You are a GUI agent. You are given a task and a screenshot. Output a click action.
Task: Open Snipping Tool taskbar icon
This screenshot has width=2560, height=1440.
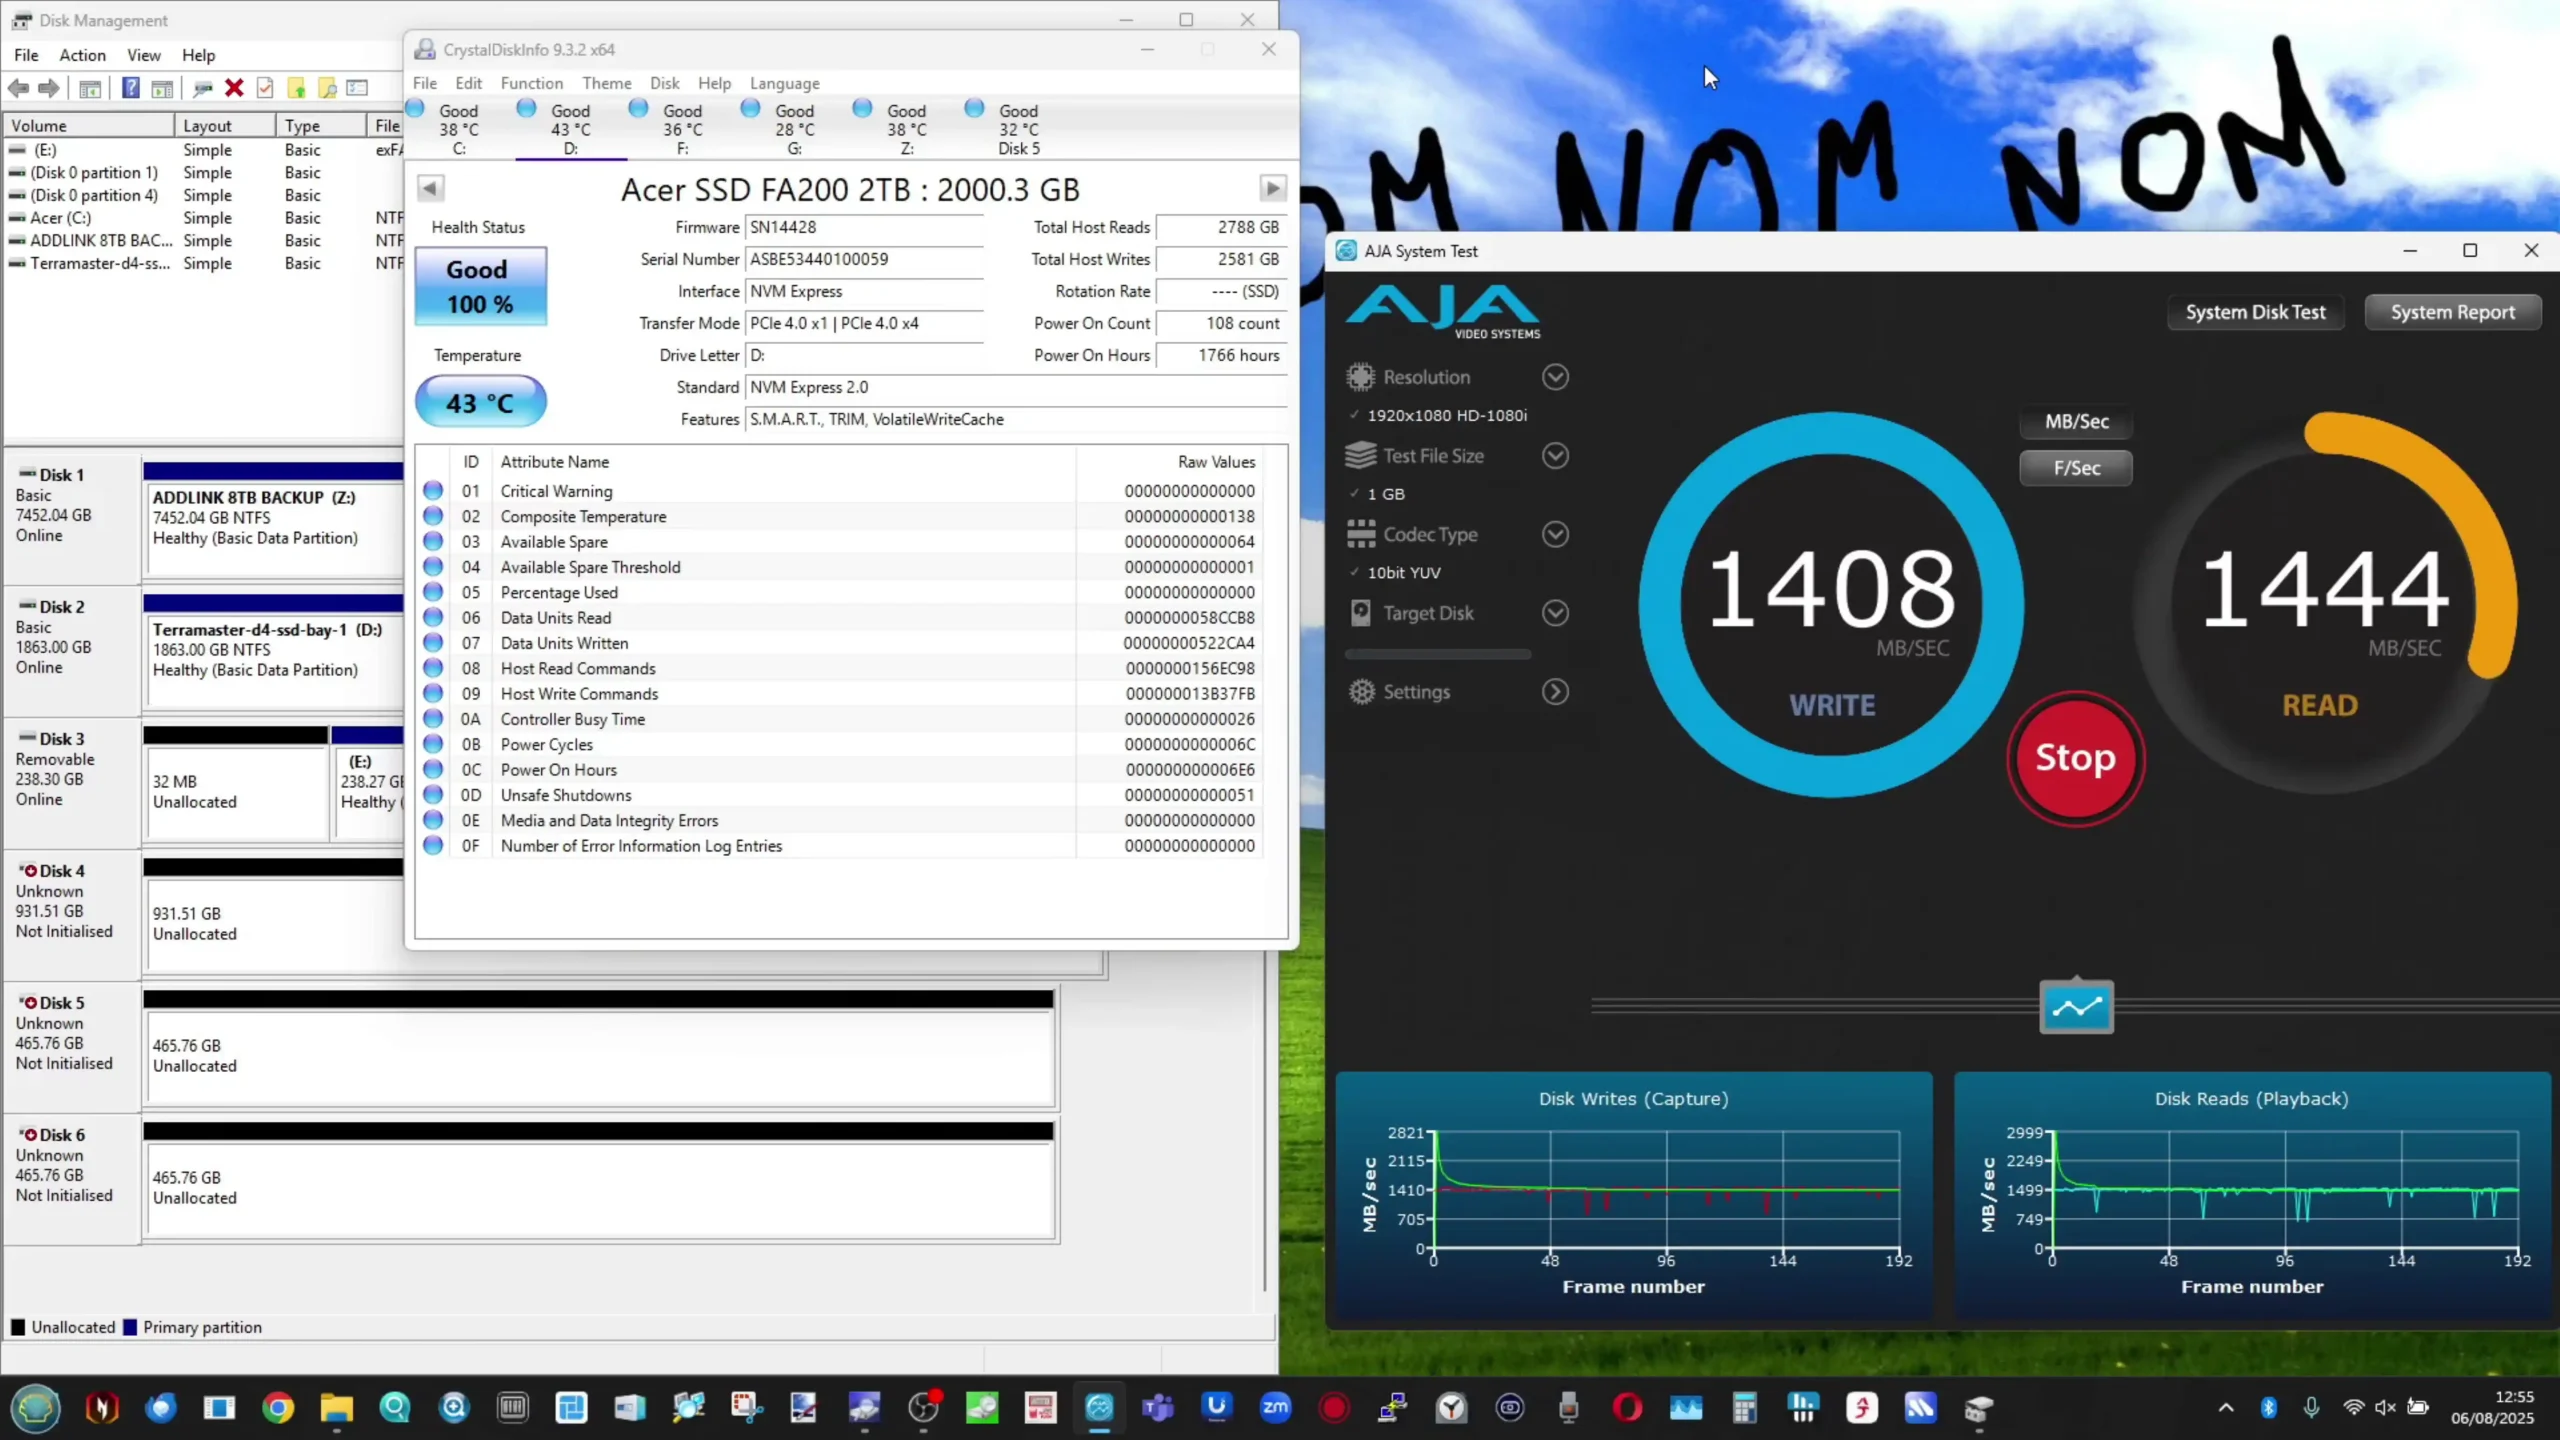[746, 1408]
